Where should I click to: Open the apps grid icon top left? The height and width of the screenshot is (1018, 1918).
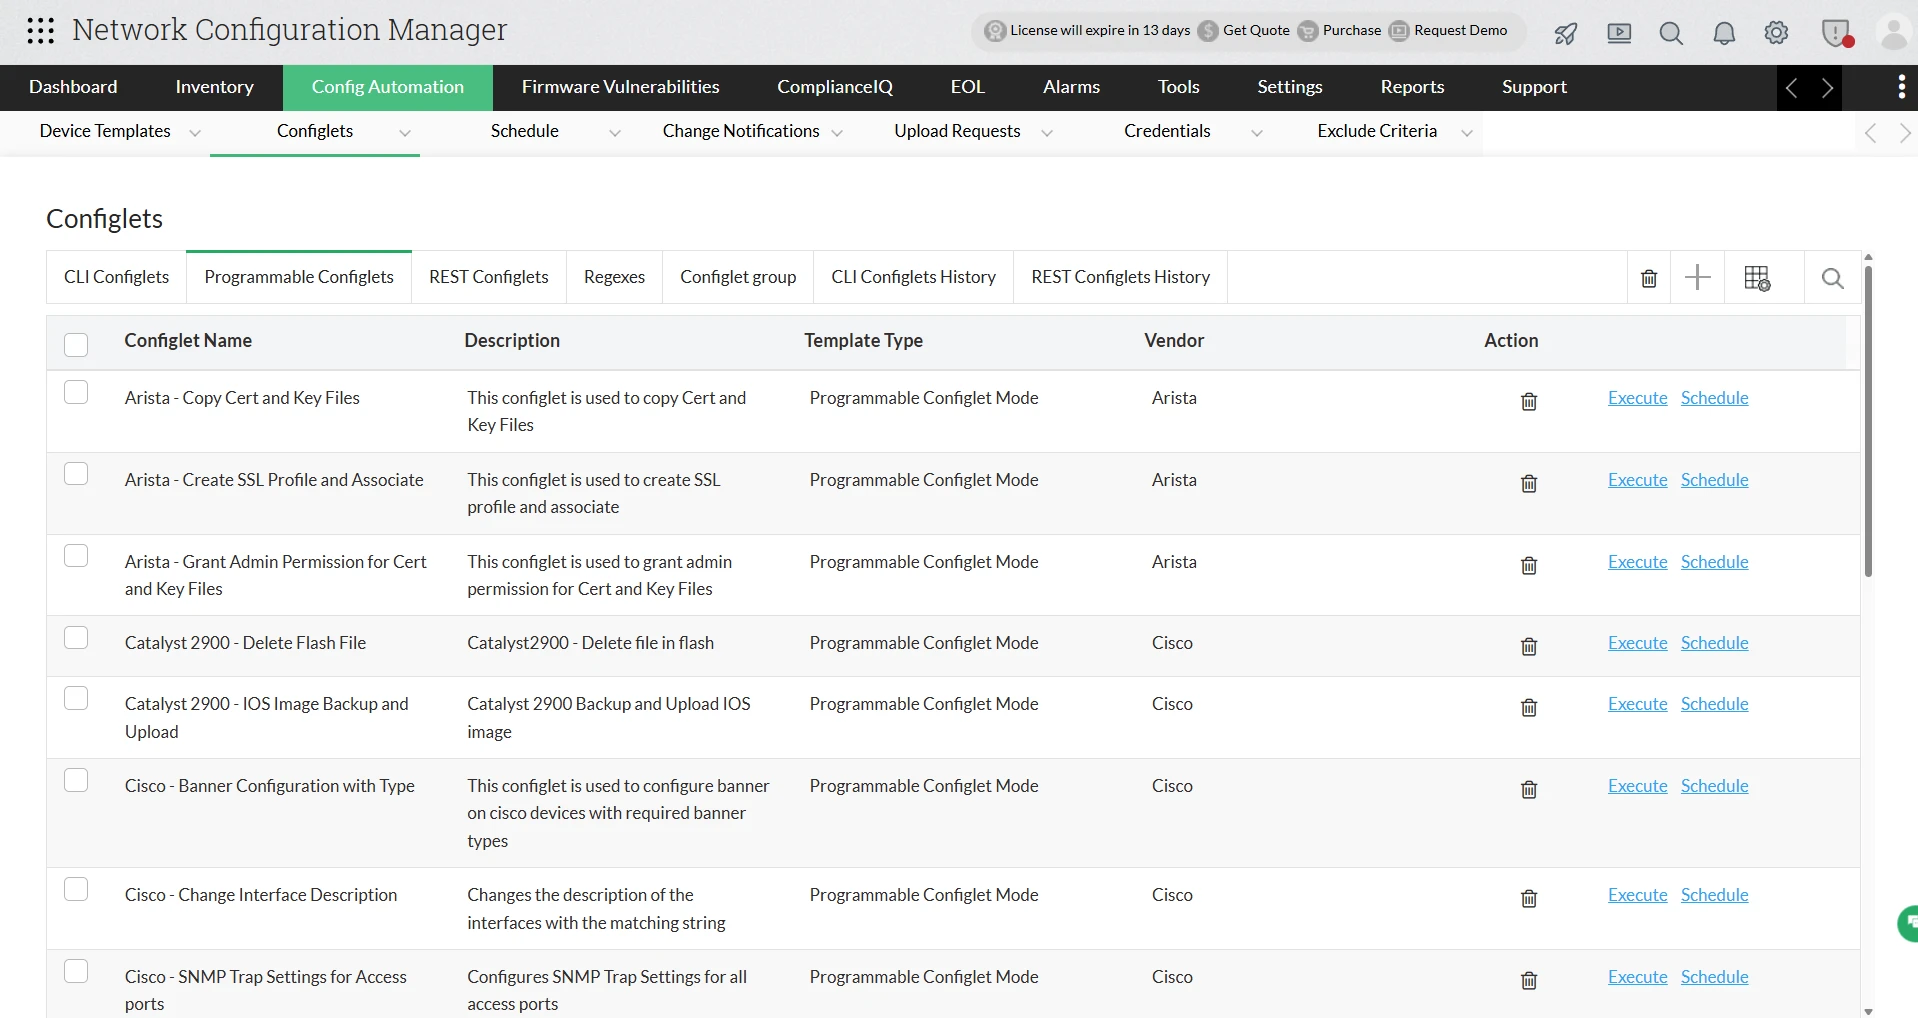click(x=40, y=31)
